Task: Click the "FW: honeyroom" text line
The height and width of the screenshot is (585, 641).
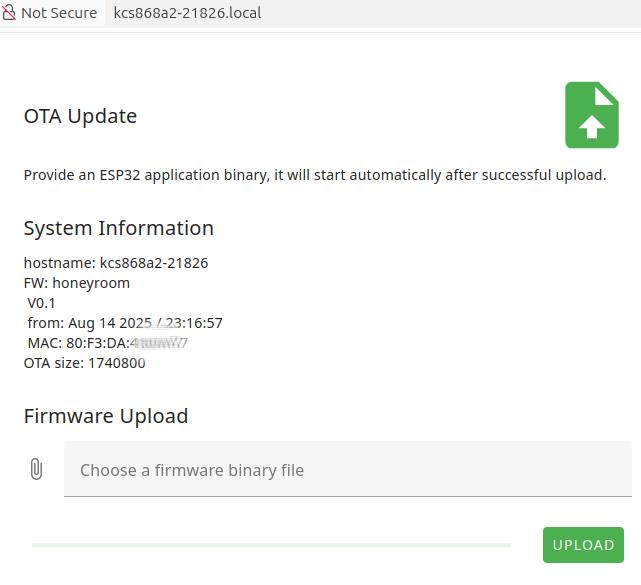Action: [77, 283]
